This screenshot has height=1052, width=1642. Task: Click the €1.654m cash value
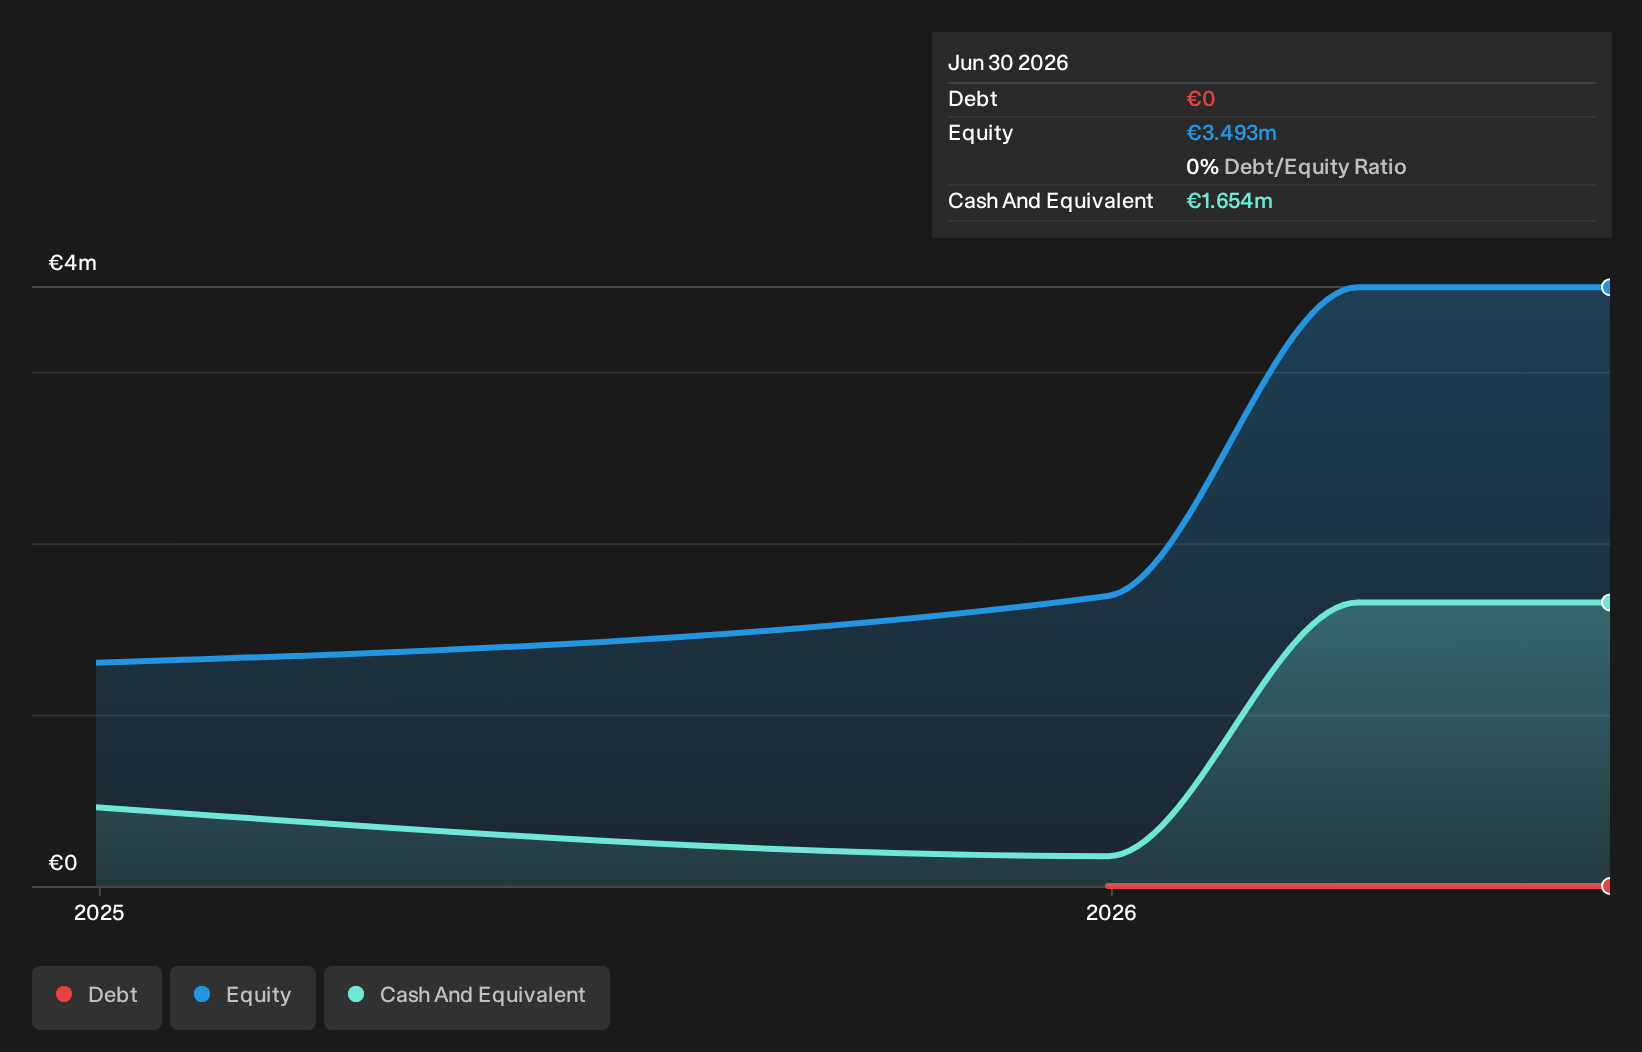point(1229,201)
